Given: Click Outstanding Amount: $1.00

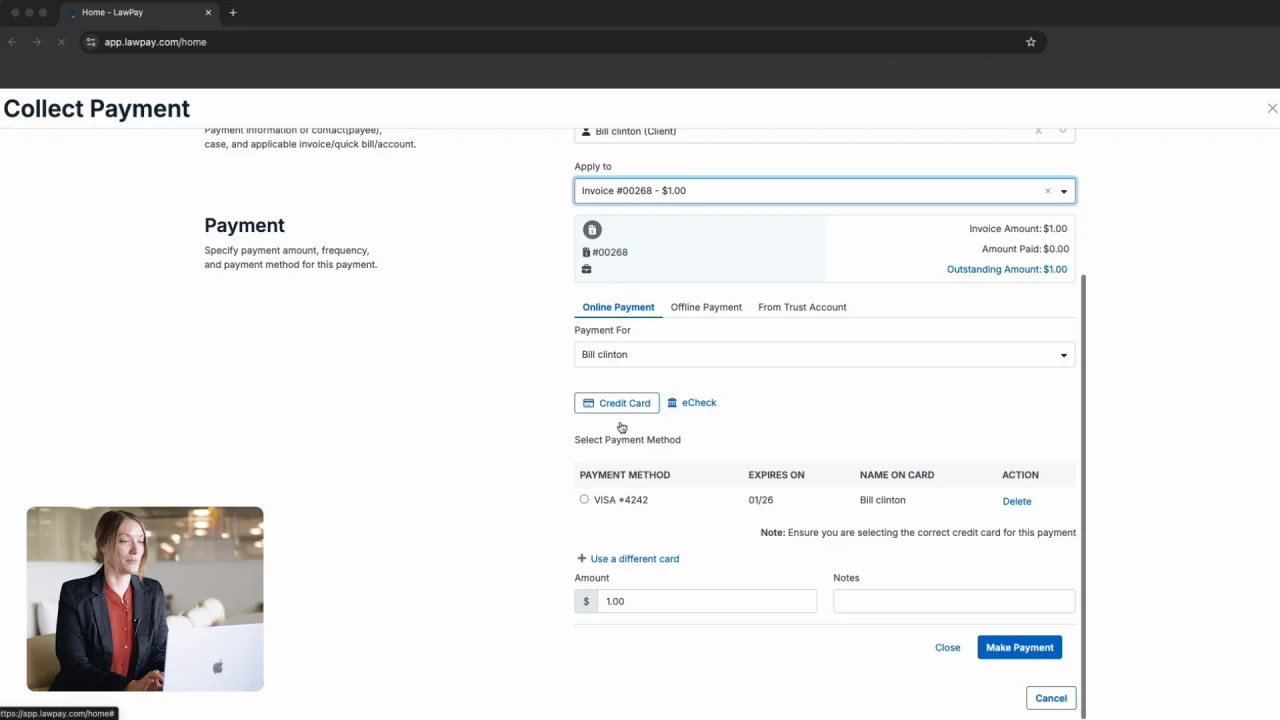Looking at the screenshot, I should coord(1007,269).
